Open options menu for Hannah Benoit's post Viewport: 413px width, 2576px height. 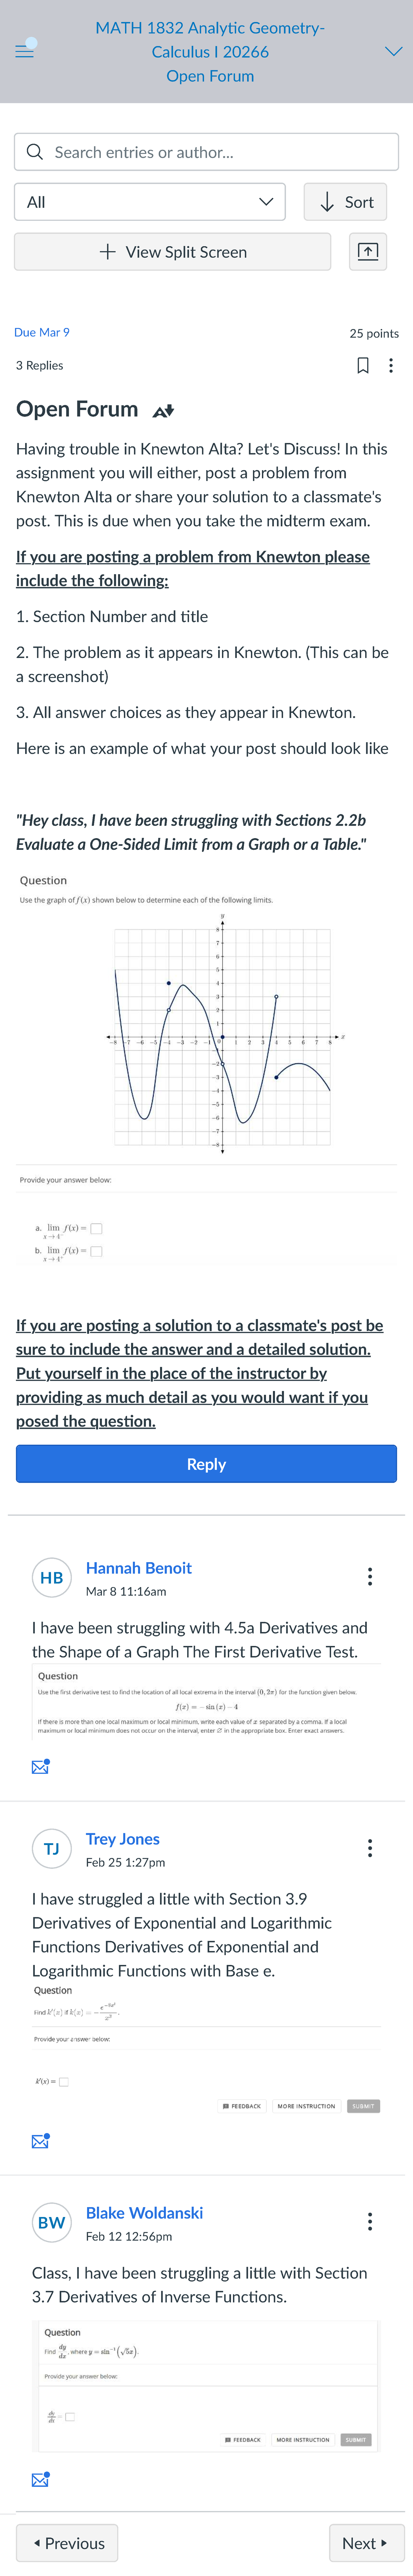(x=370, y=1577)
